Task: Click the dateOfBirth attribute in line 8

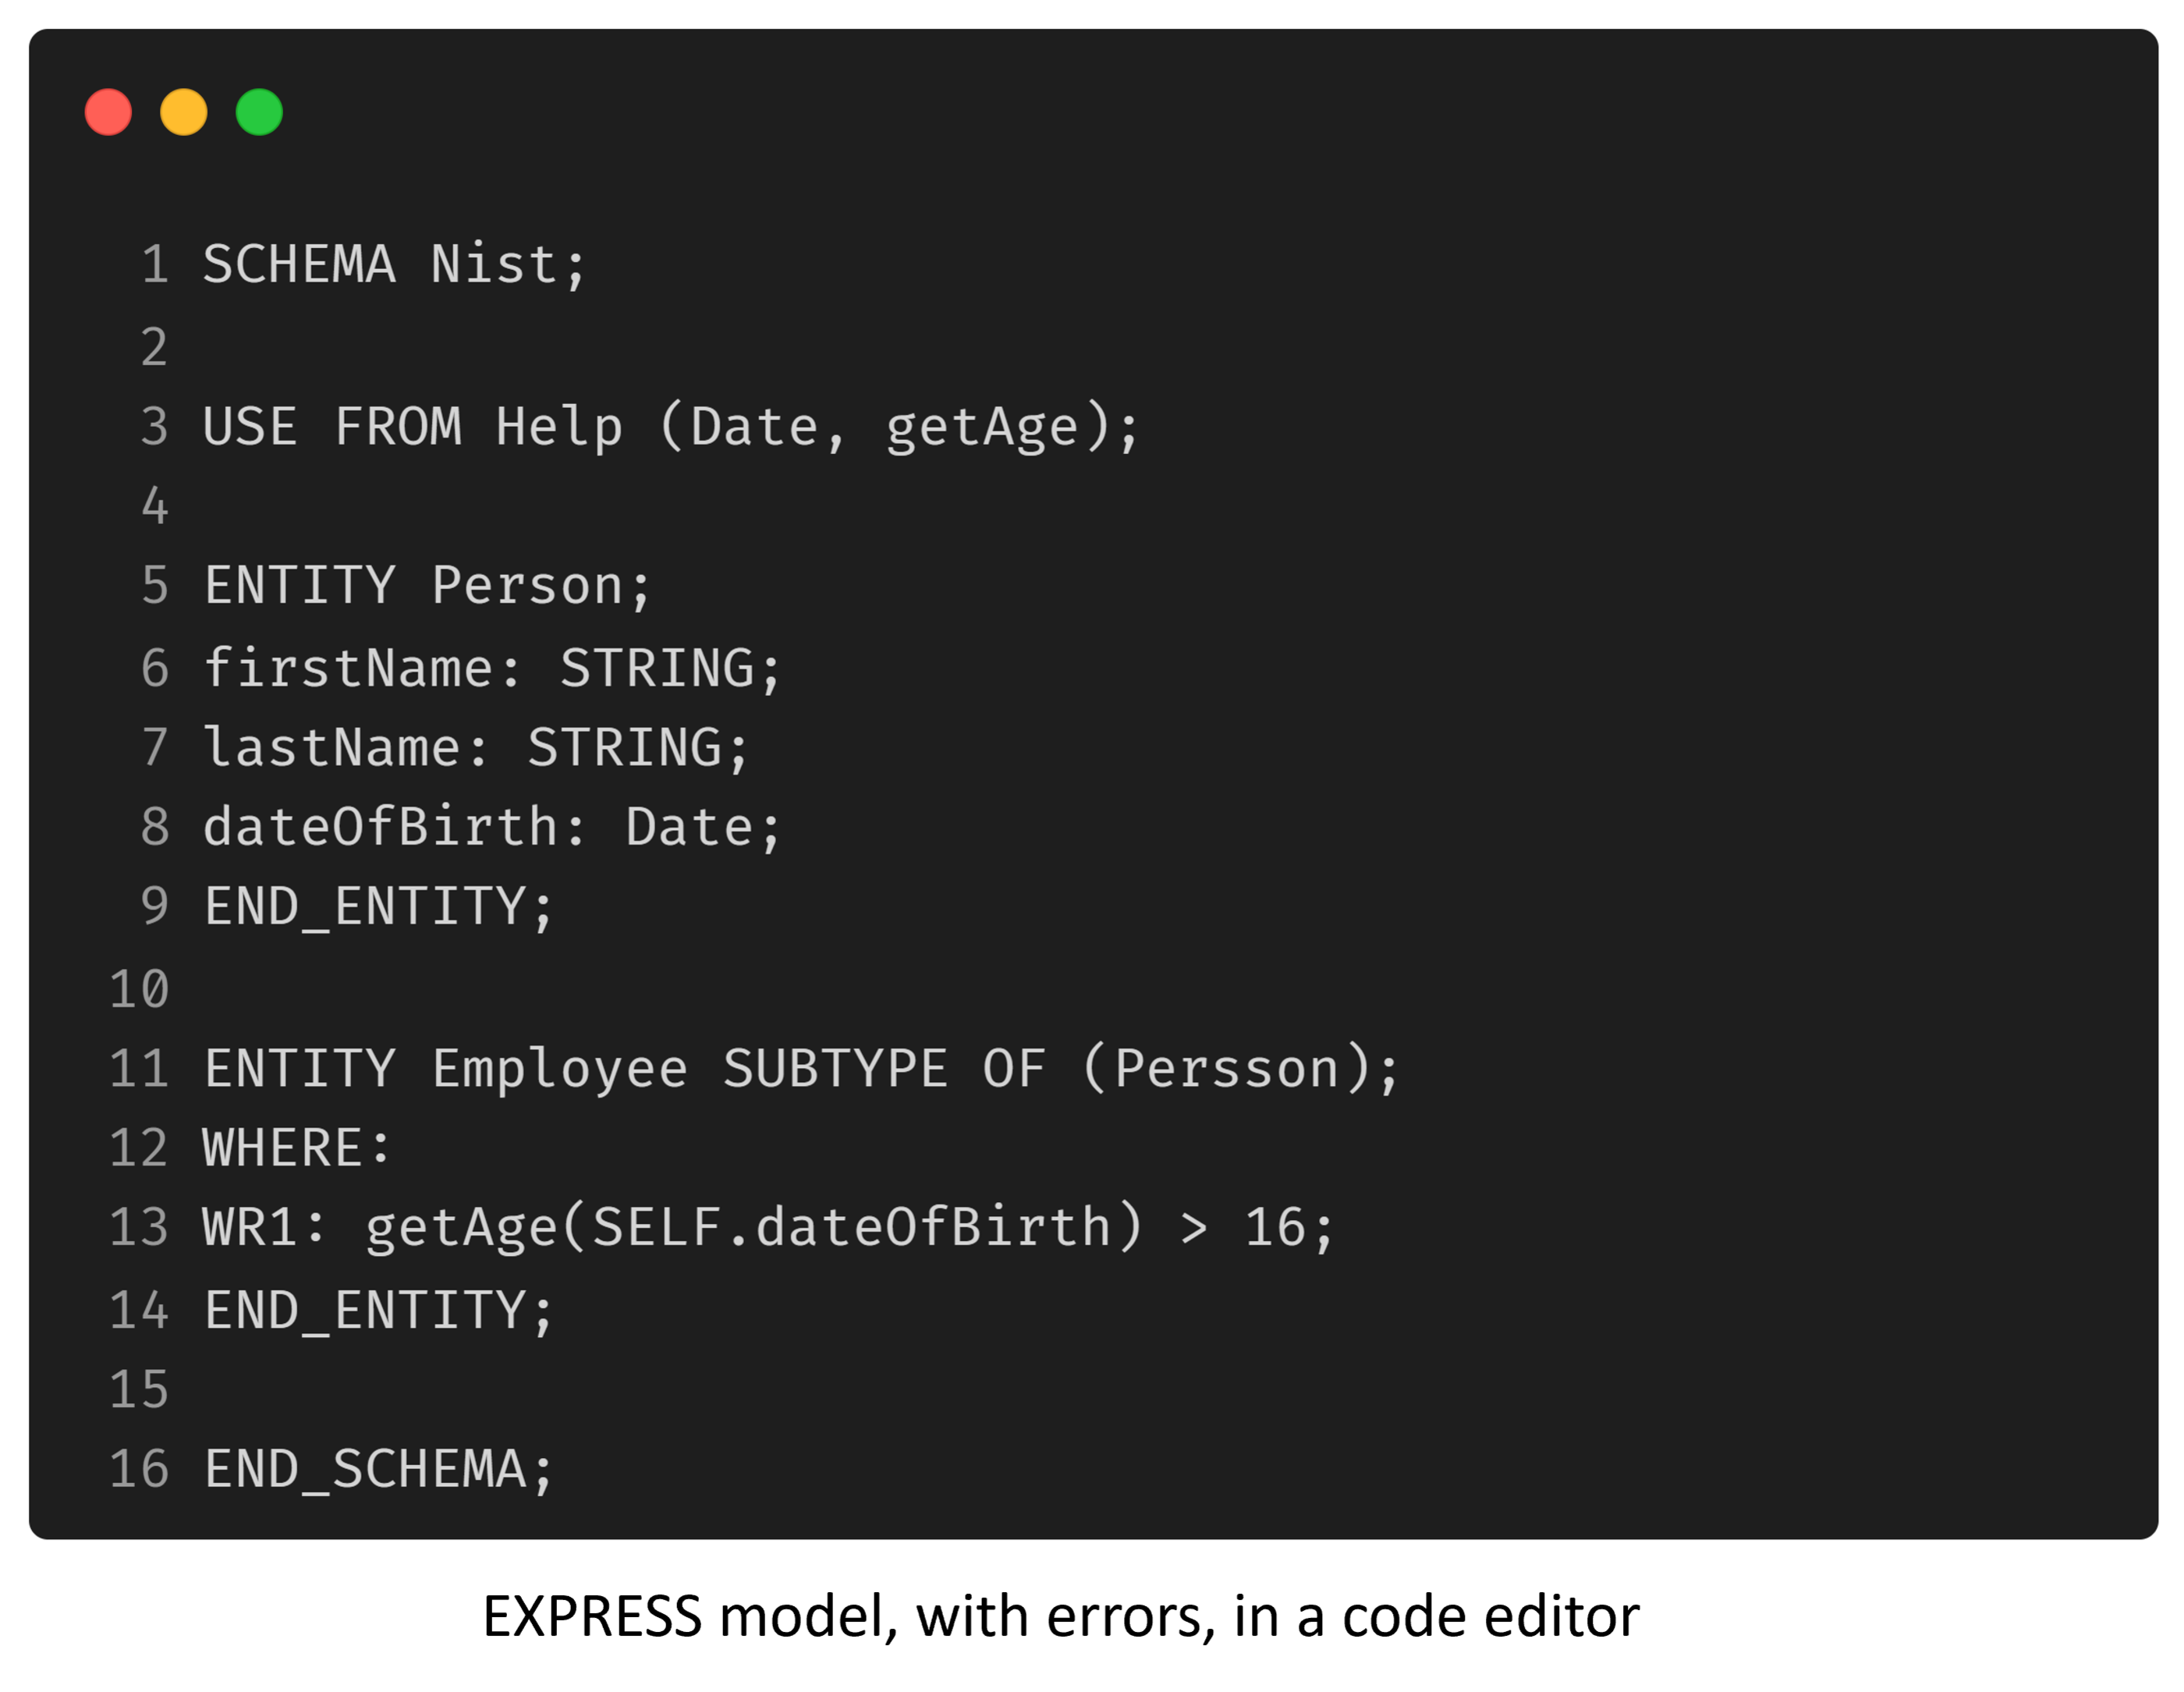Action: click(x=381, y=828)
